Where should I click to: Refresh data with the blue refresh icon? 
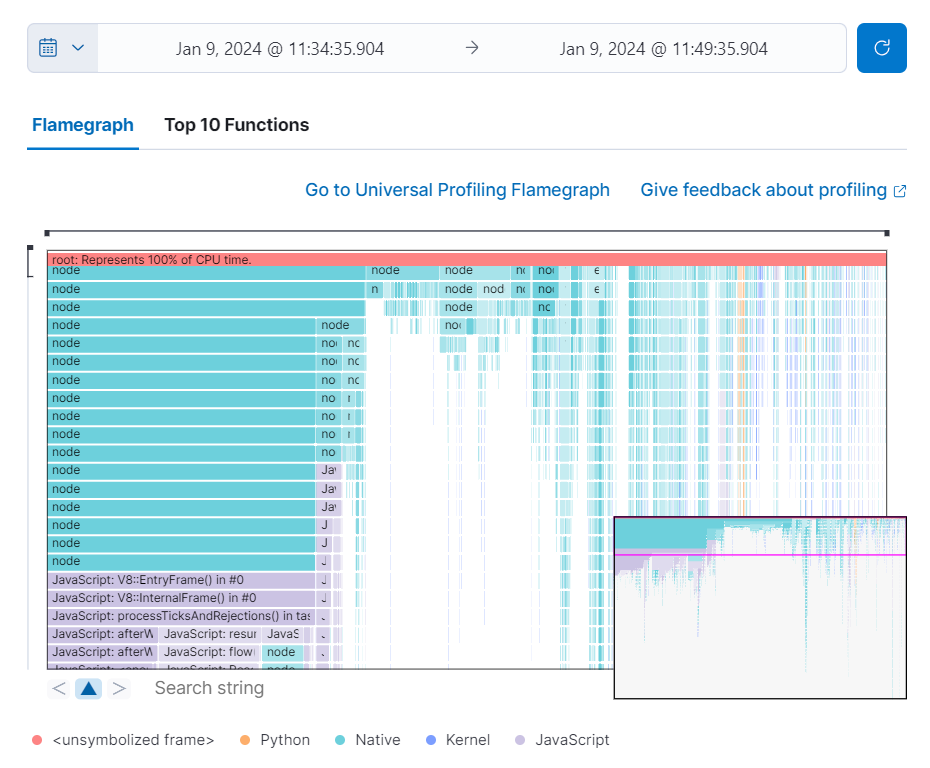881,47
